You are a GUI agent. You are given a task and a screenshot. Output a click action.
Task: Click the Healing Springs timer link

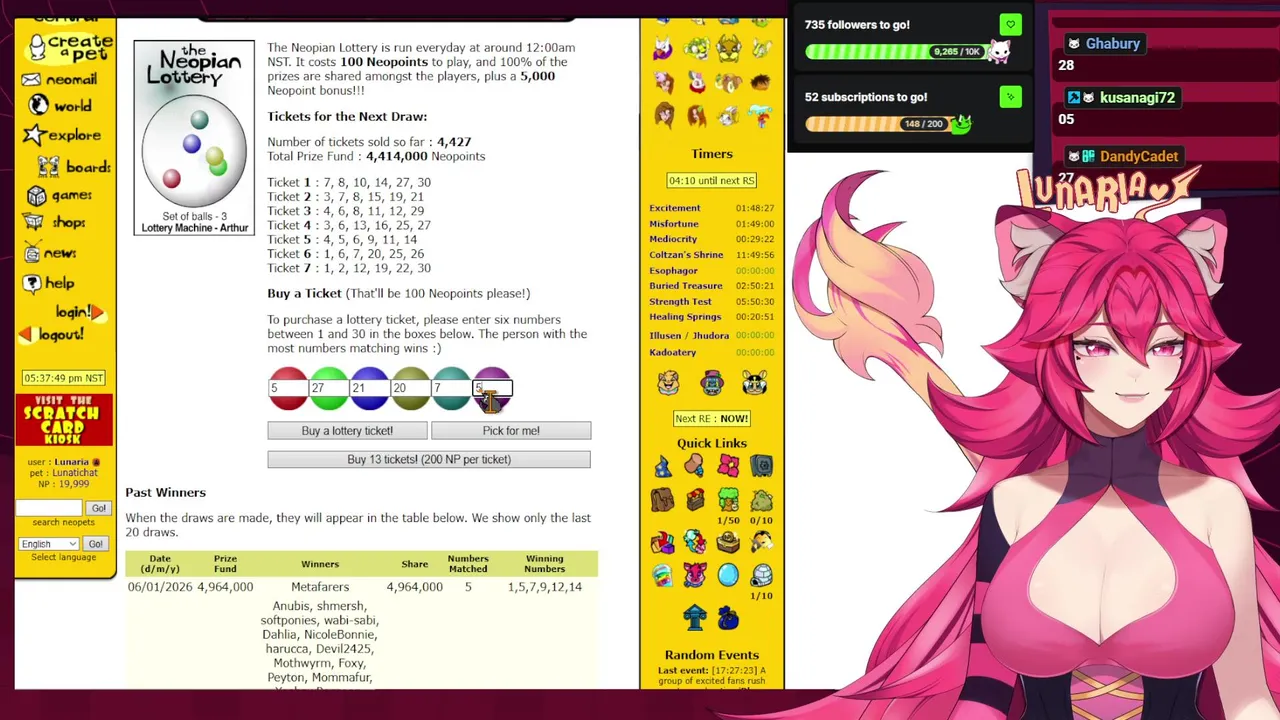[x=685, y=317]
